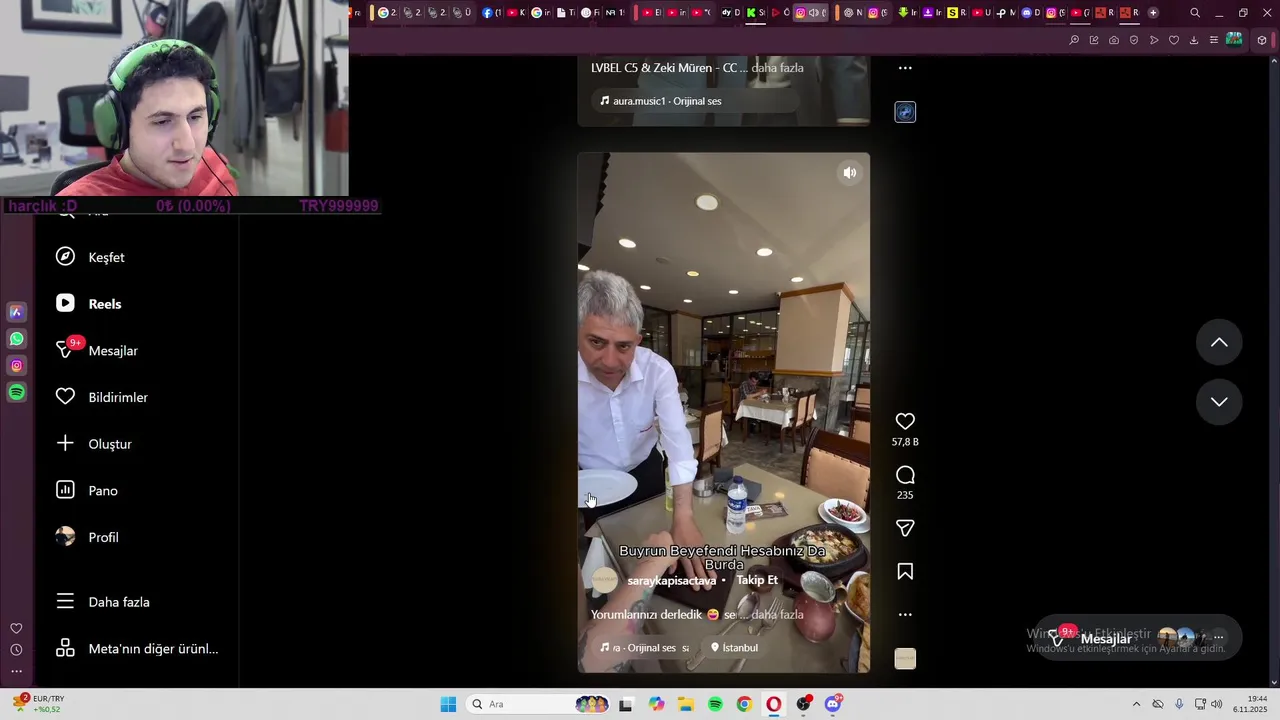
Task: Open Opera sidebar history clock icon
Action: (x=16, y=650)
